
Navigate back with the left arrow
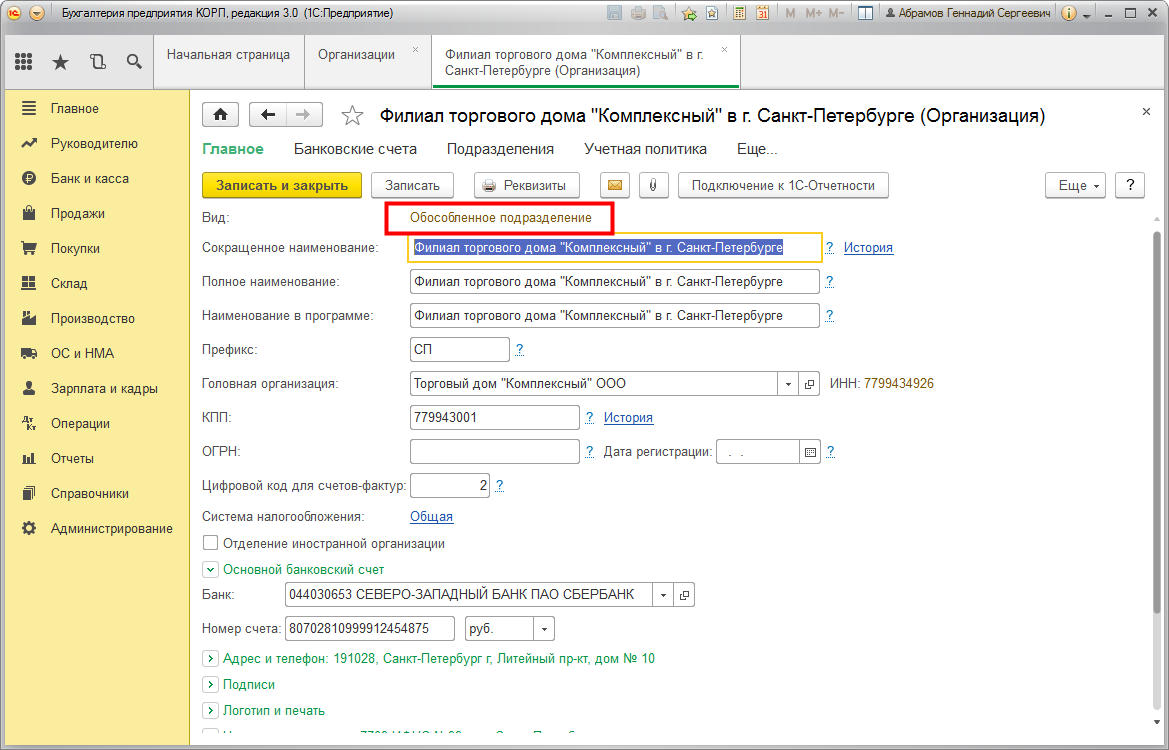268,115
